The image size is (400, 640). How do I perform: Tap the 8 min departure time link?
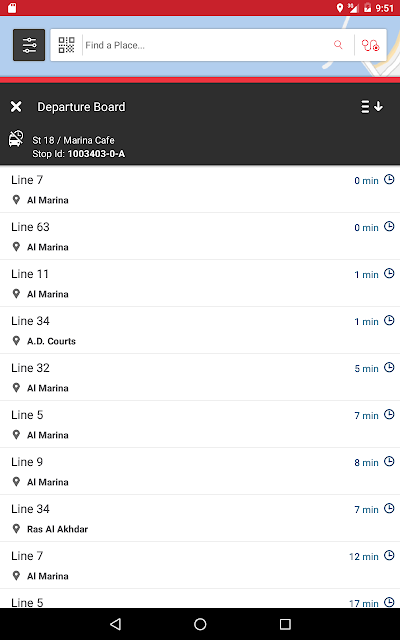(366, 462)
